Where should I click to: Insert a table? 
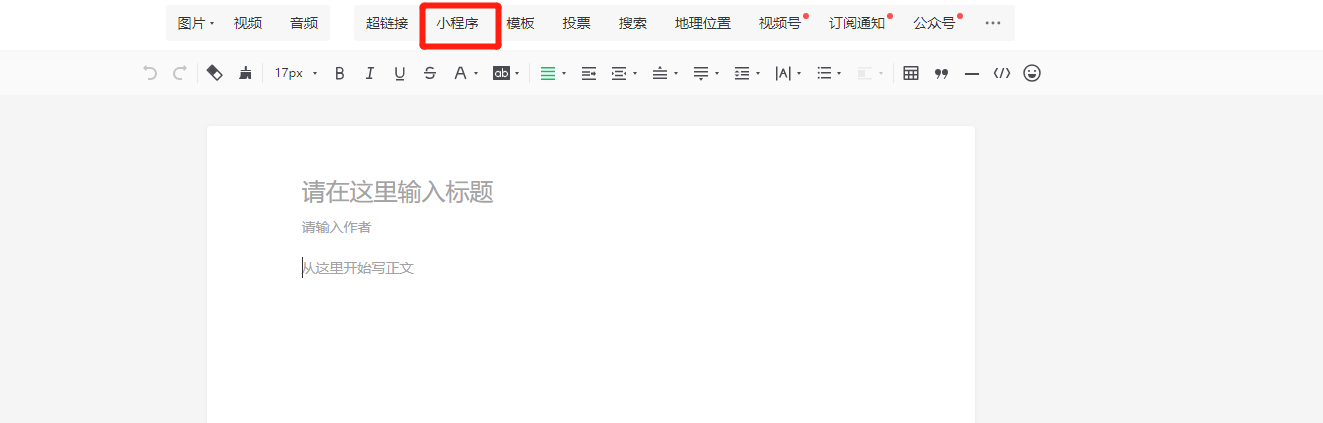(911, 73)
